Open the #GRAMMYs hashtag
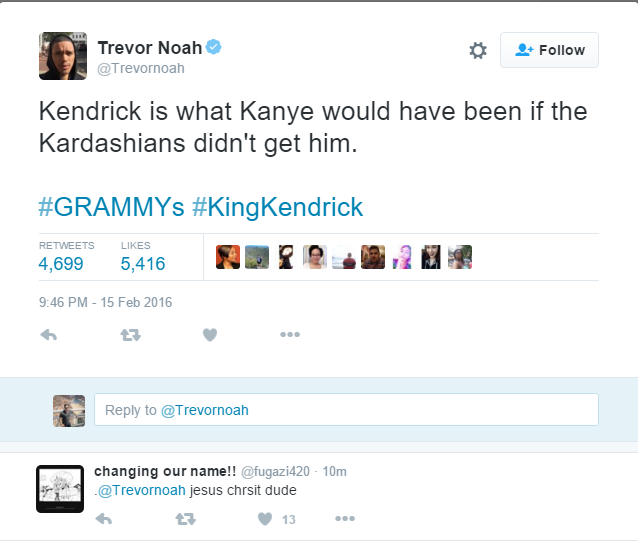Screen dimensions: 638x543 point(111,207)
